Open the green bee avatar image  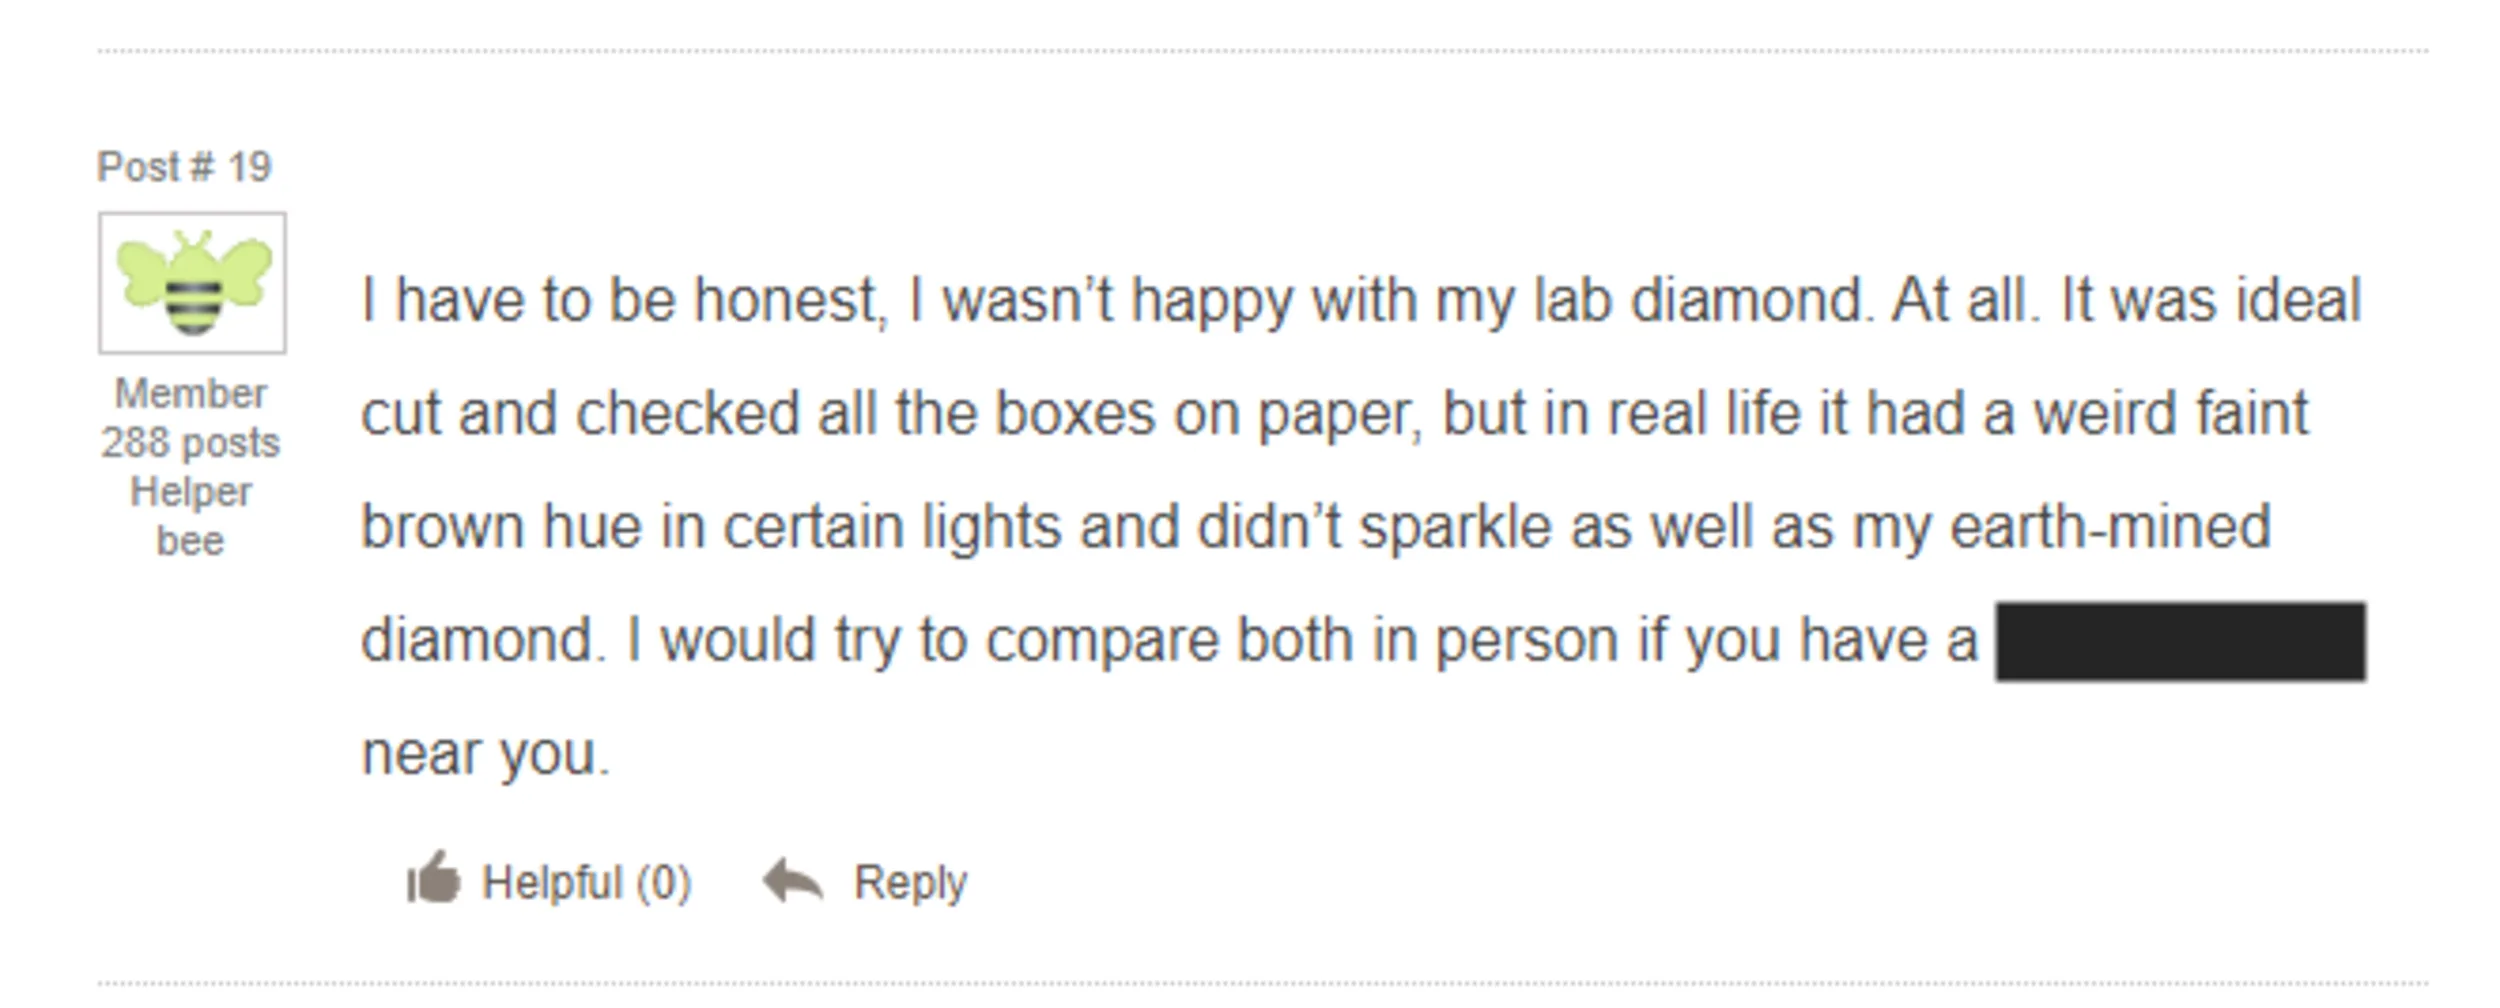pyautogui.click(x=192, y=283)
